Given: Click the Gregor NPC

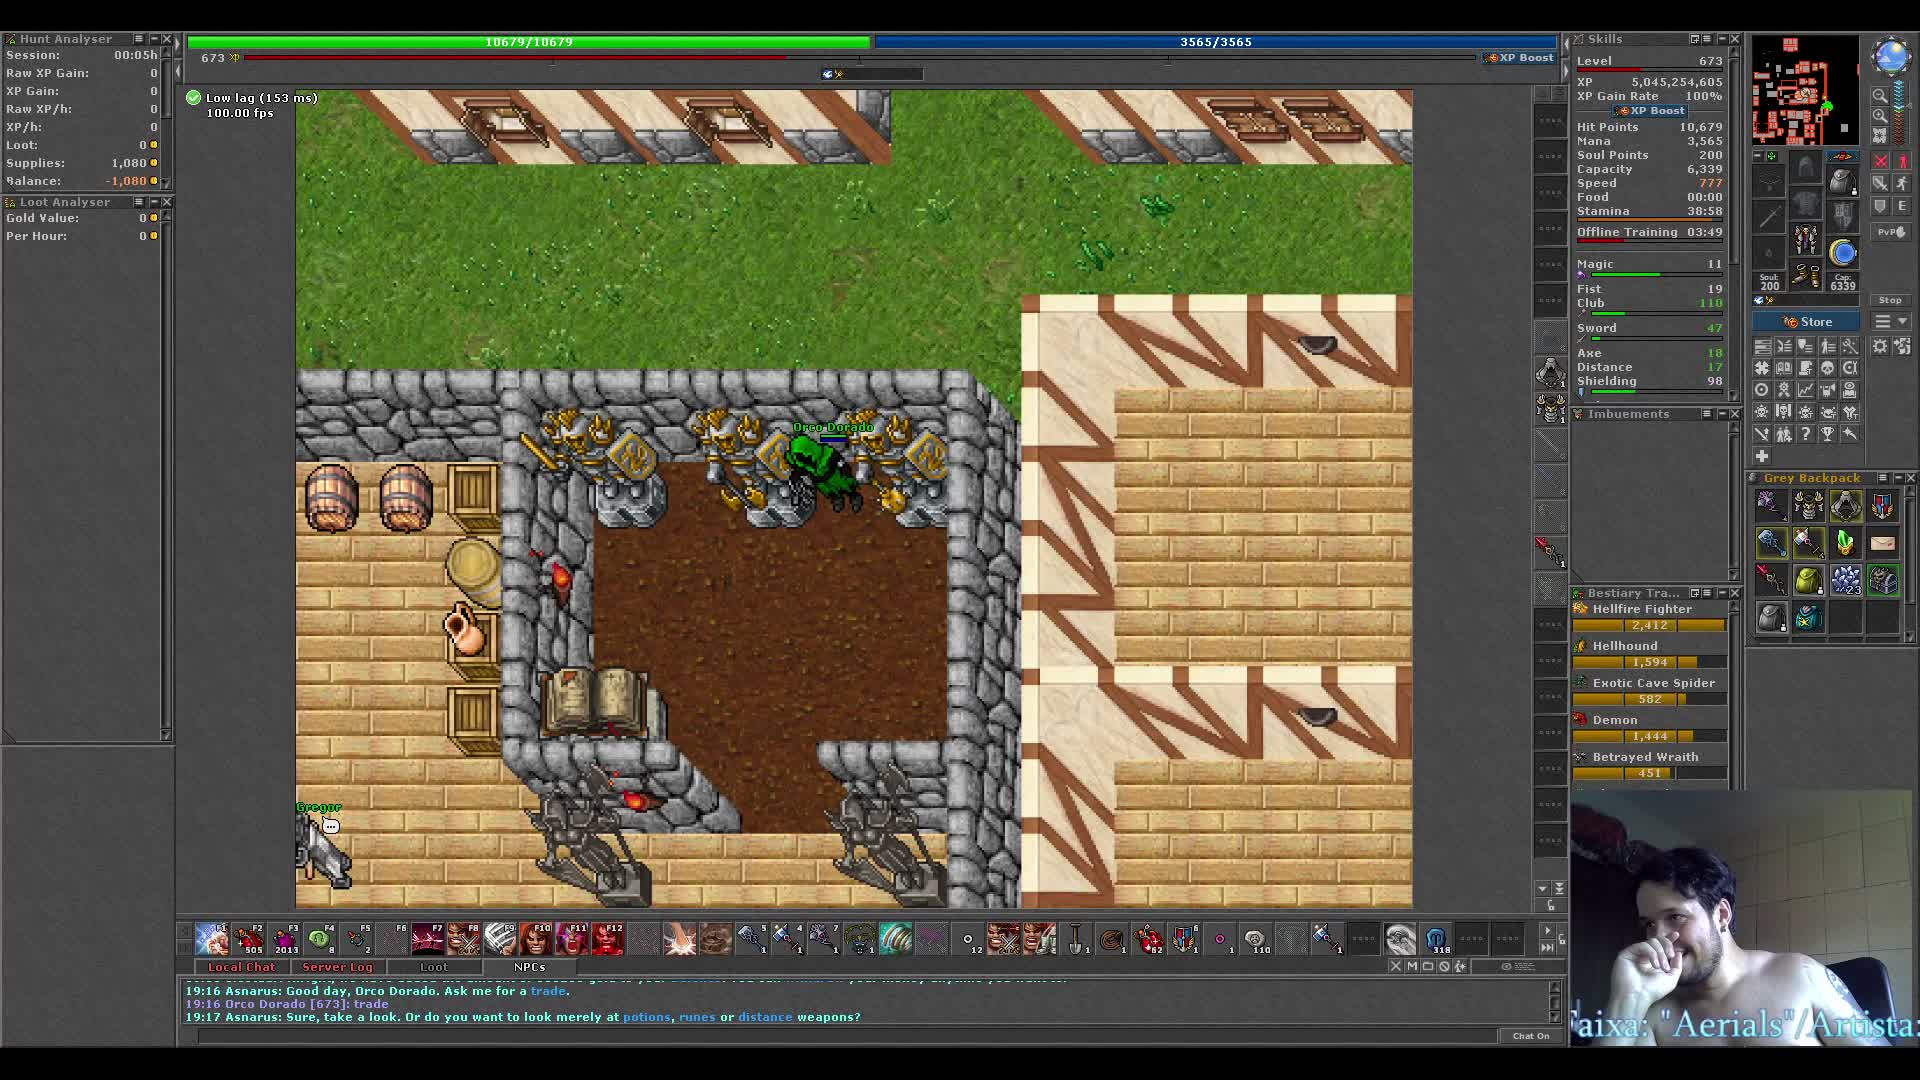Looking at the screenshot, I should (x=322, y=850).
